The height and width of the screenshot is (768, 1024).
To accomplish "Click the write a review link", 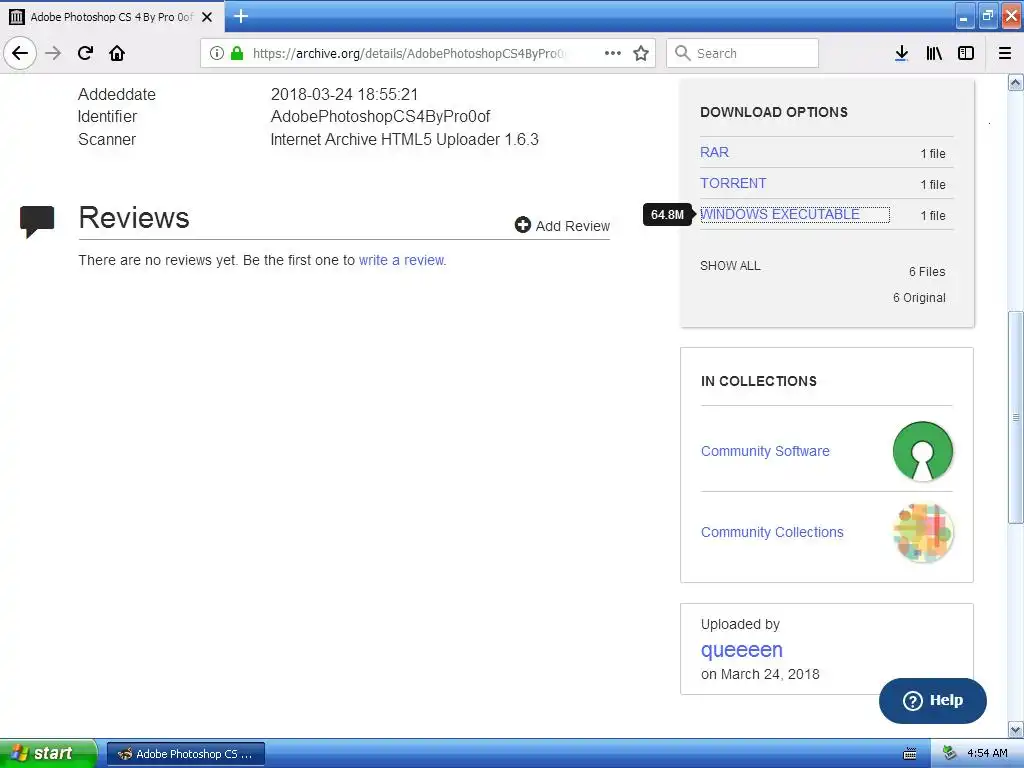I will [x=401, y=260].
